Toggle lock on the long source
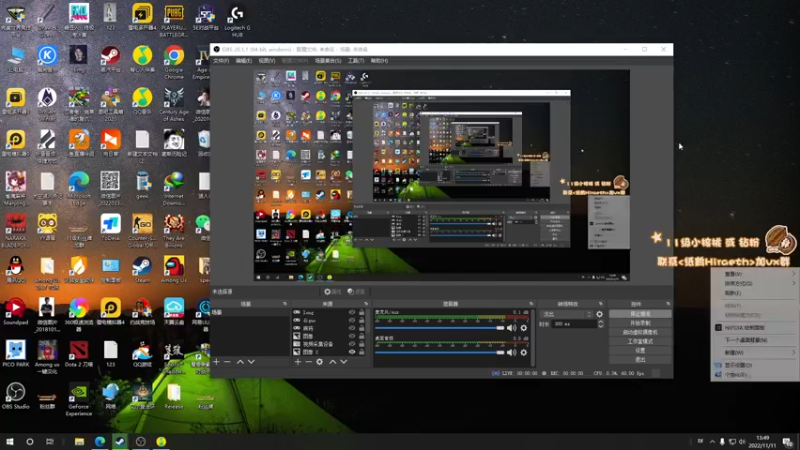Viewport: 800px width, 450px height. point(362,312)
